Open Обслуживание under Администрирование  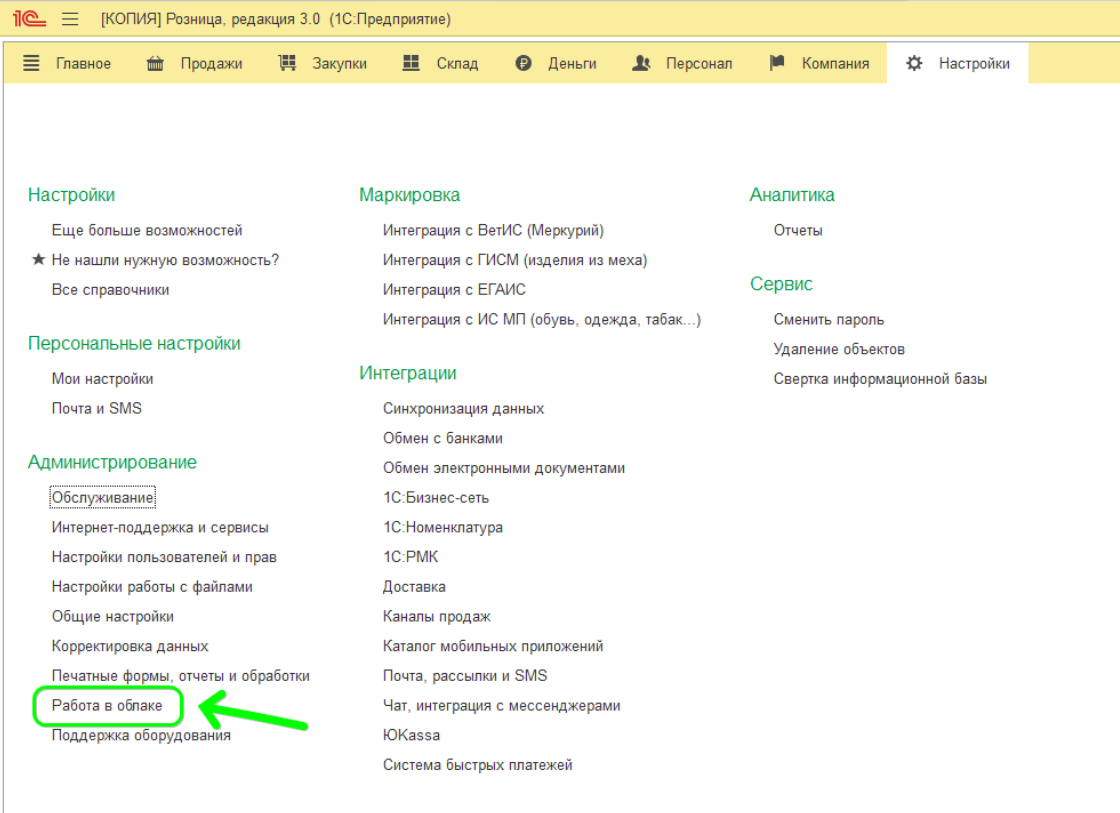pyautogui.click(x=102, y=498)
